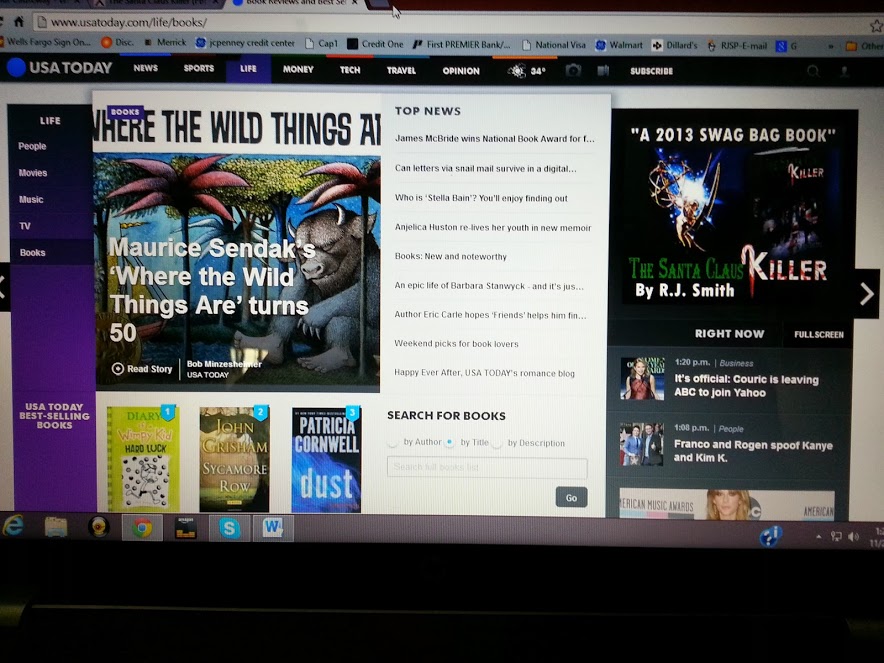Select the 'by Author' search option

[x=392, y=443]
